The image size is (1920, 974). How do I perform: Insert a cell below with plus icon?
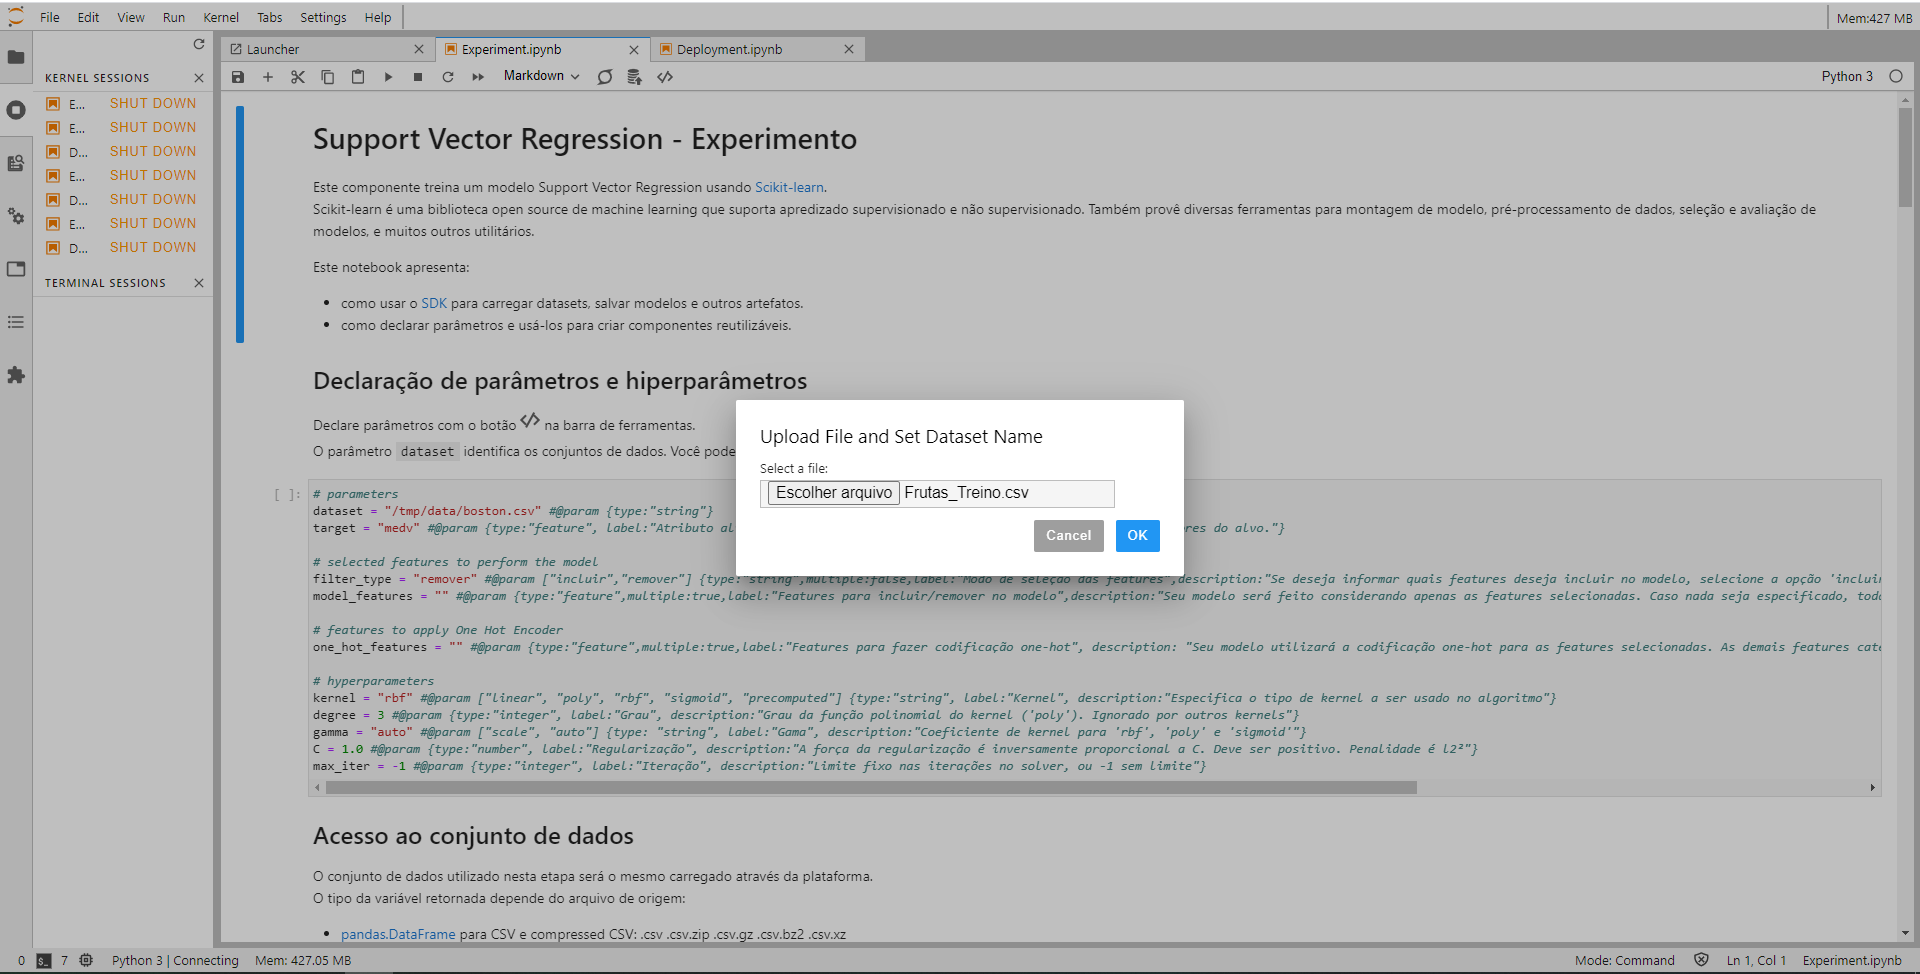coord(268,77)
